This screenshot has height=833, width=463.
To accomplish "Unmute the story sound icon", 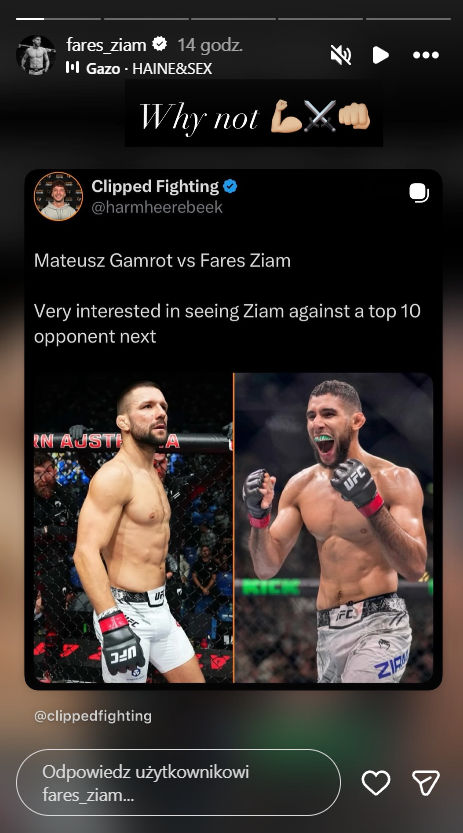I will point(340,55).
